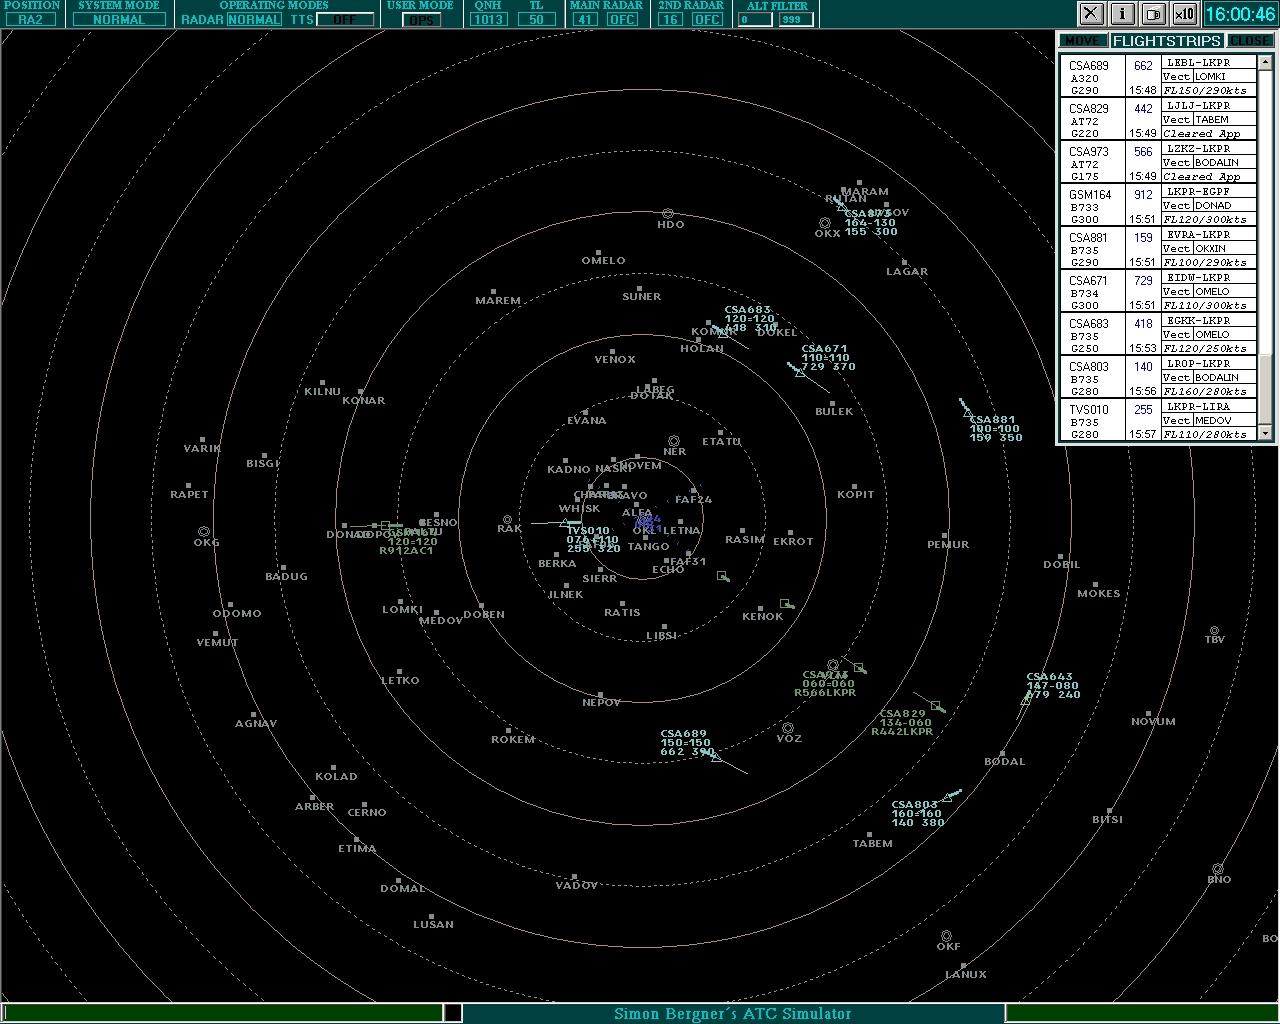Screen dimensions: 1280x1024
Task: Select the CSA881 aircraft target symbol
Action: [x=967, y=412]
